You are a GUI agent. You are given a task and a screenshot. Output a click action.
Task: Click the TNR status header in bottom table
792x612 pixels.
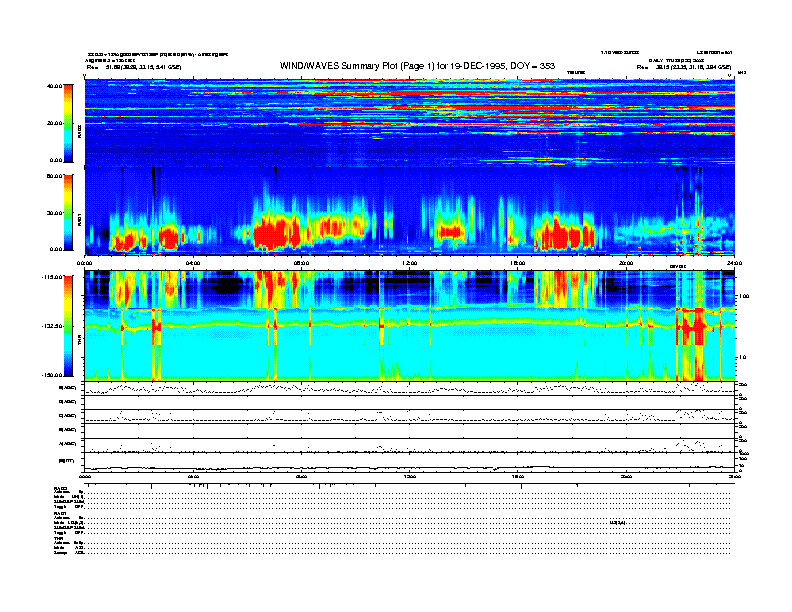tap(58, 538)
